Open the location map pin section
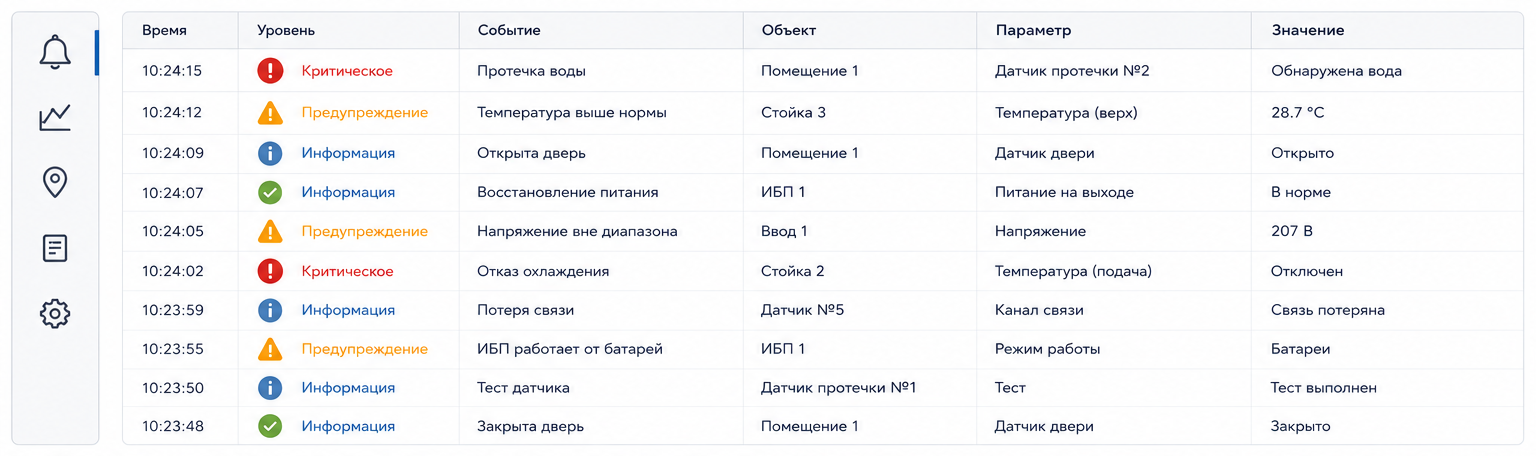Screen dimensions: 1536x456 tap(55, 183)
